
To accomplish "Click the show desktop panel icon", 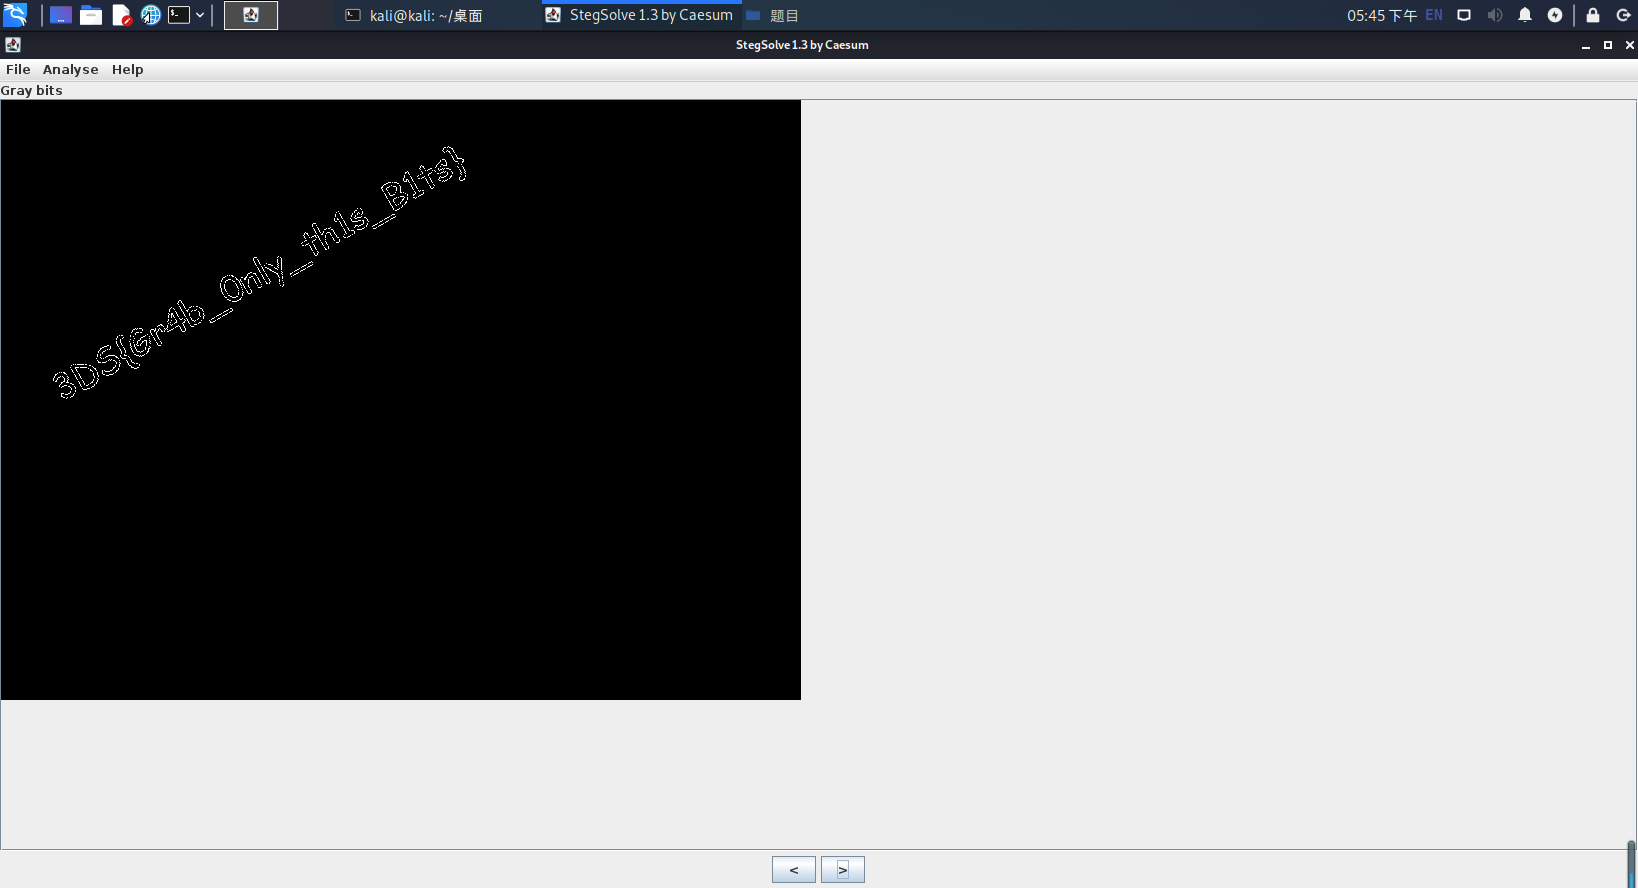I will point(61,15).
